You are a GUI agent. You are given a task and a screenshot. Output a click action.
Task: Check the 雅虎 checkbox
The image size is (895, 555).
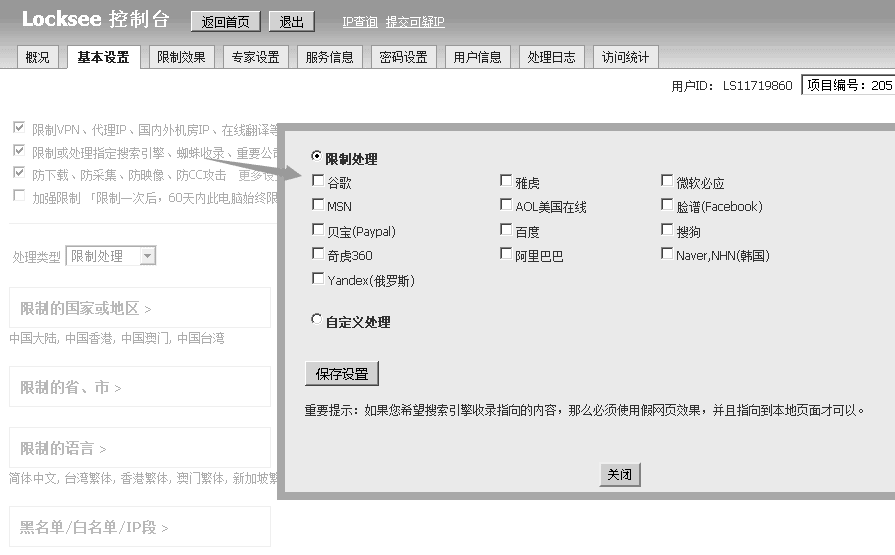click(x=506, y=180)
